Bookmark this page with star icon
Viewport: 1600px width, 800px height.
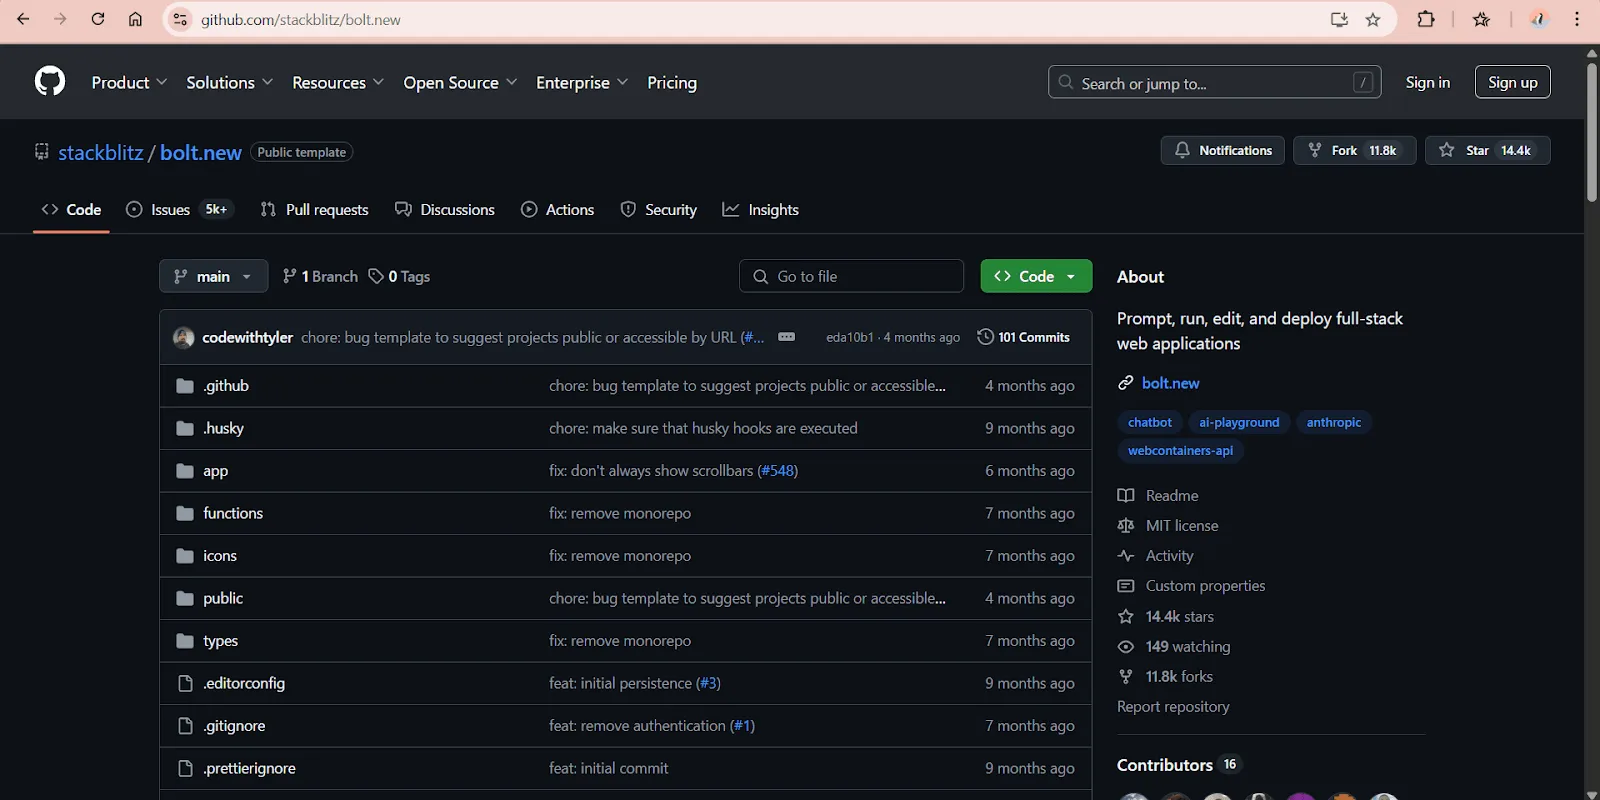pos(1373,19)
